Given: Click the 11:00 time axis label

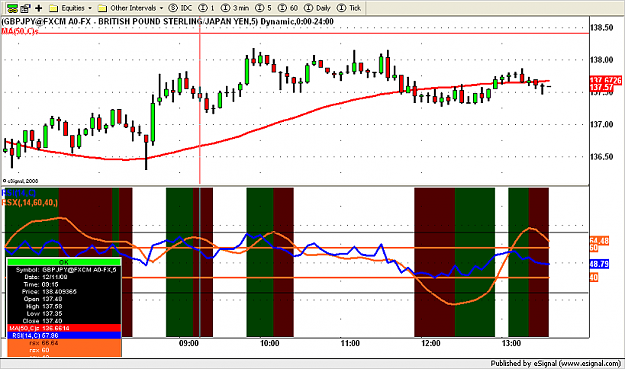Looking at the screenshot, I should (350, 343).
